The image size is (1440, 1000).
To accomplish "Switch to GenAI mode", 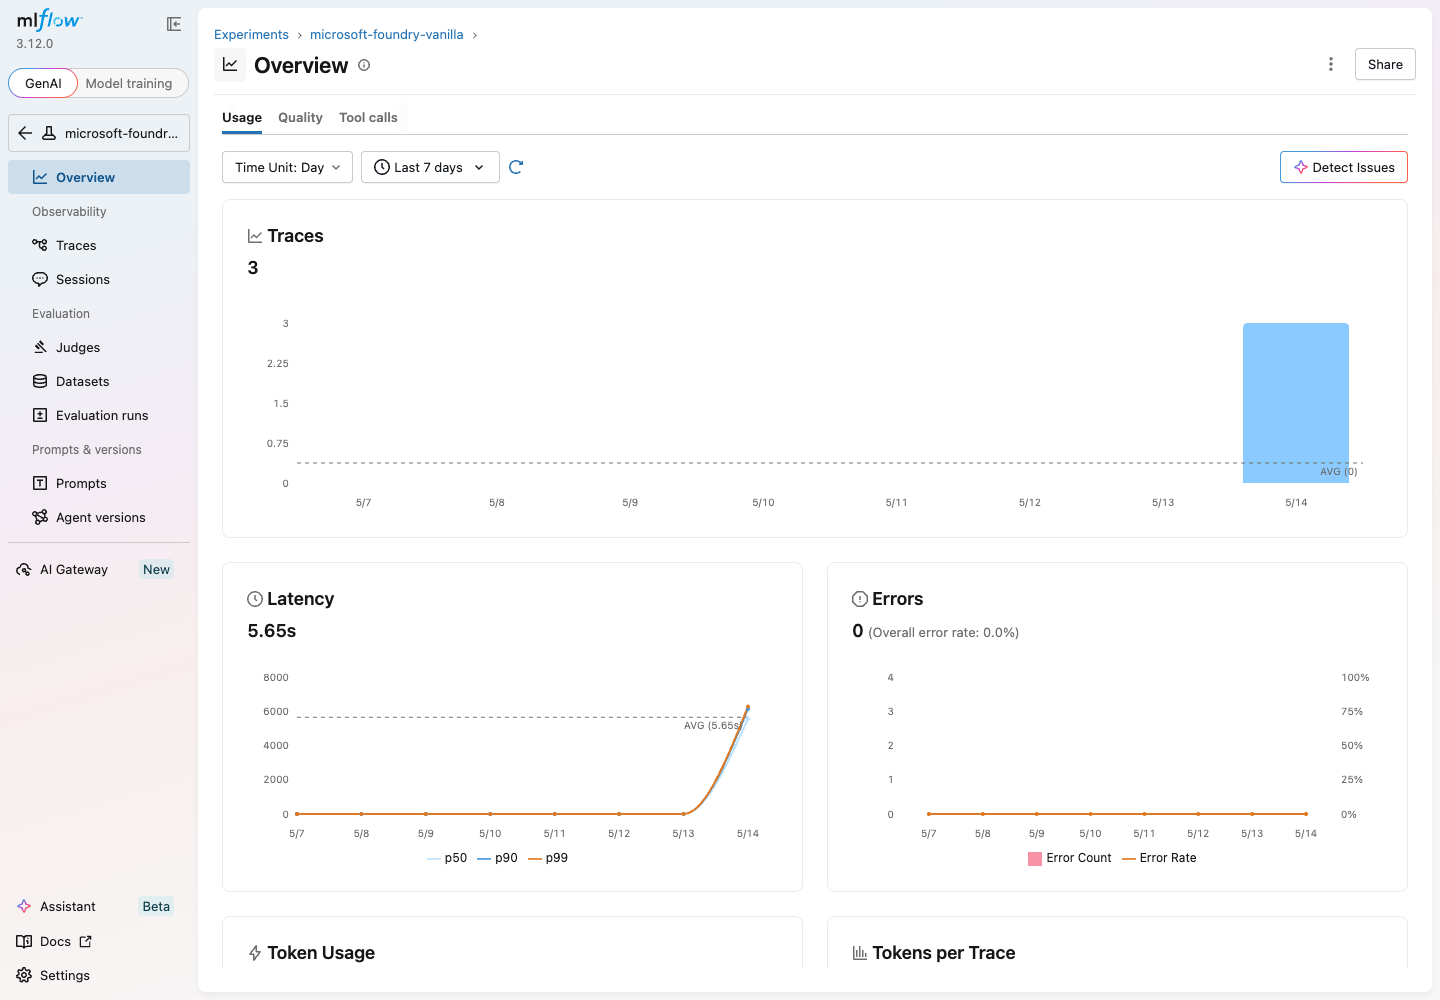I will pos(43,83).
